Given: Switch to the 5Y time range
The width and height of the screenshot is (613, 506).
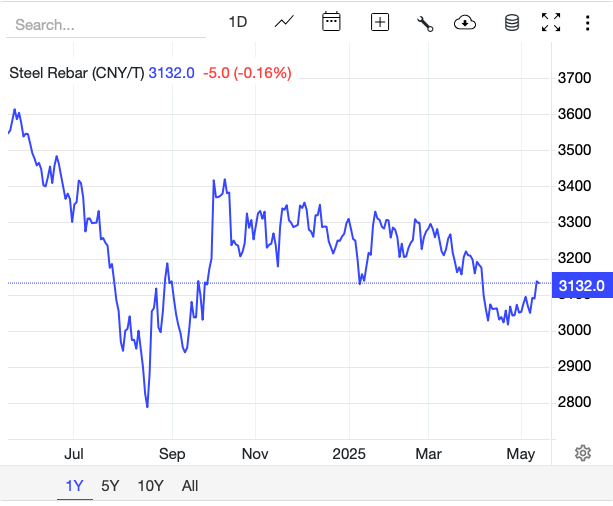Looking at the screenshot, I should coord(110,486).
